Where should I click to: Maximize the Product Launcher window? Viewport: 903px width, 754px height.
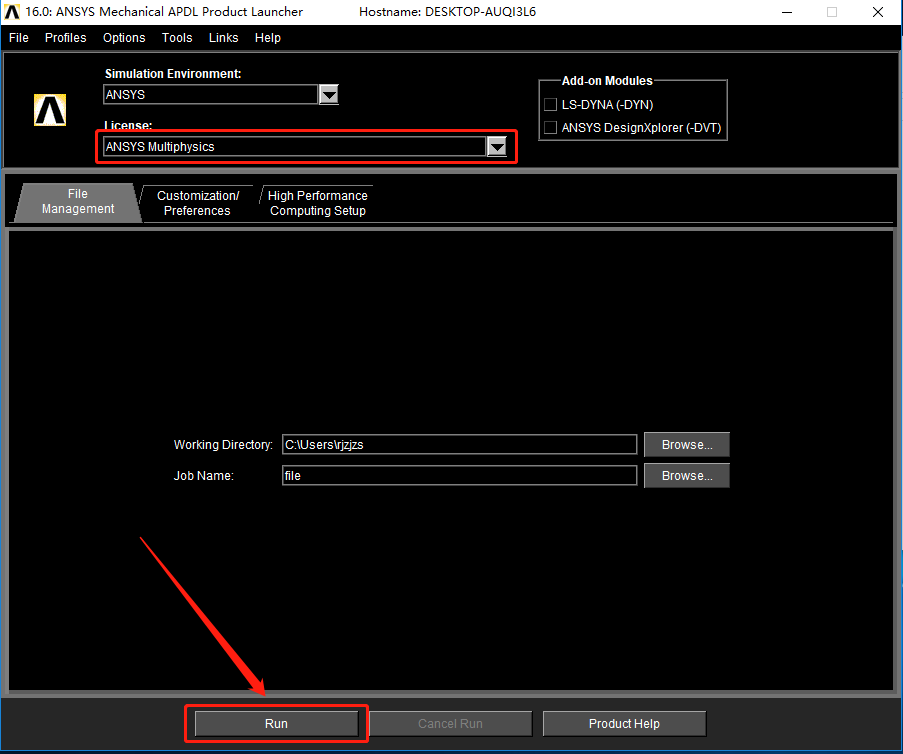(x=832, y=12)
